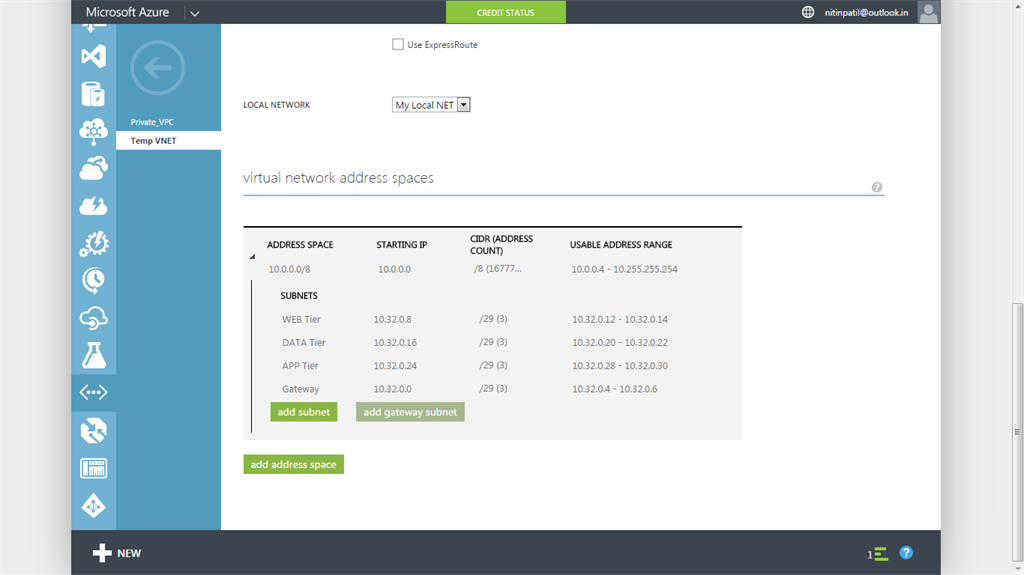The image size is (1024, 575).
Task: Open the database cylinder sidebar icon
Action: [93, 94]
